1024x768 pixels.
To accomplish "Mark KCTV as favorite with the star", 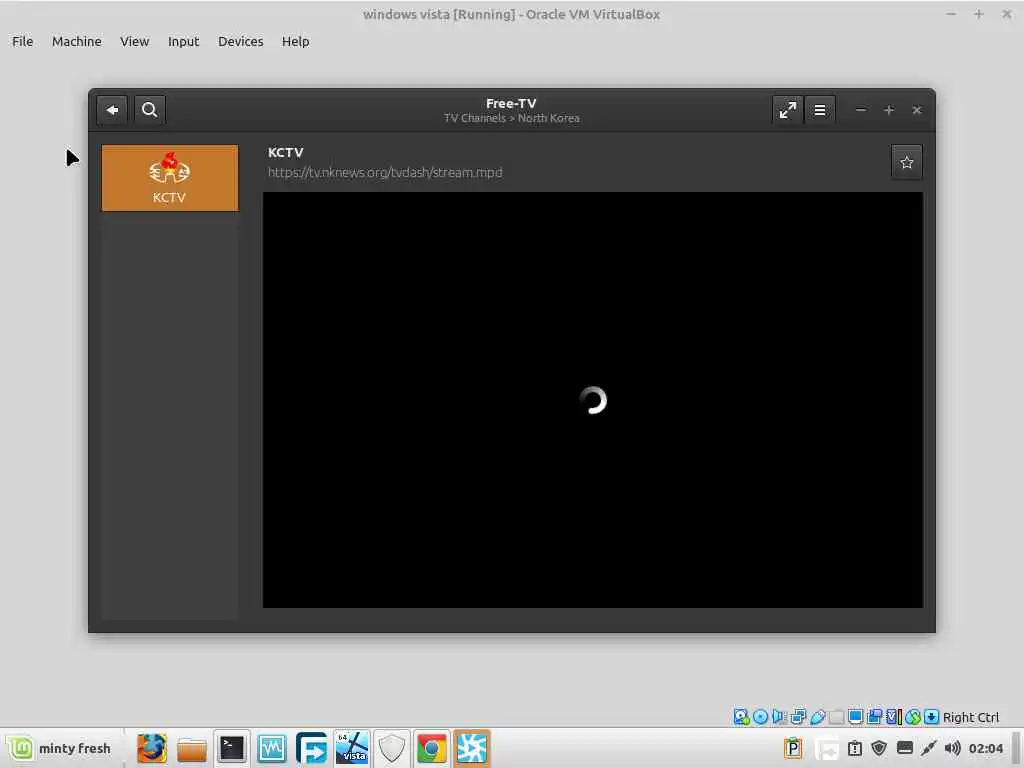I will point(906,162).
